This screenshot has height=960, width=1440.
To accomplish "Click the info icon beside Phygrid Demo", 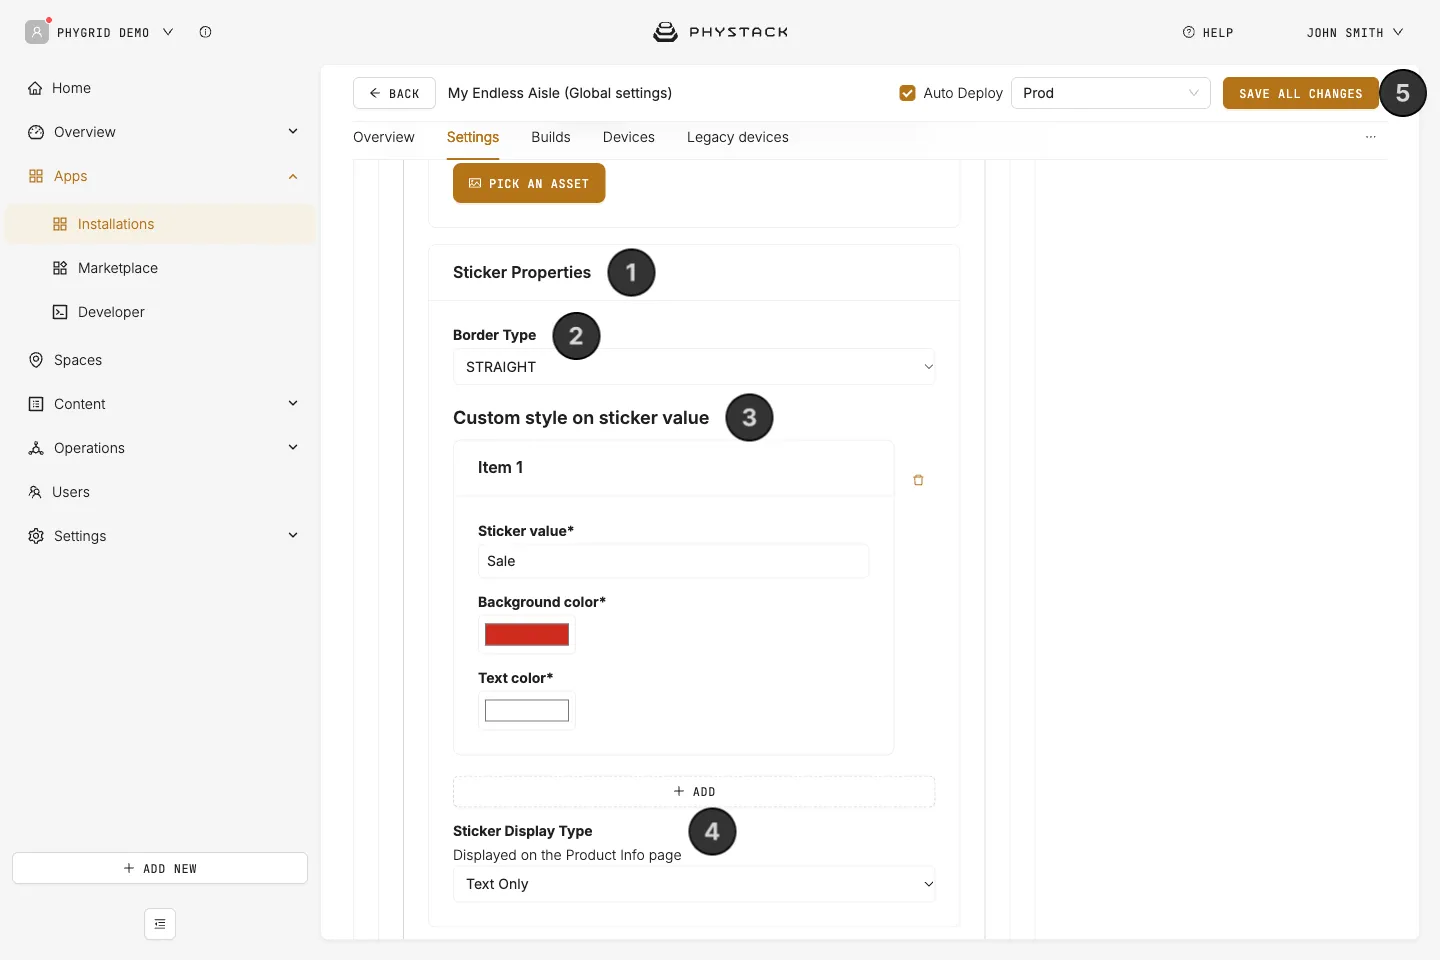I will coord(205,32).
